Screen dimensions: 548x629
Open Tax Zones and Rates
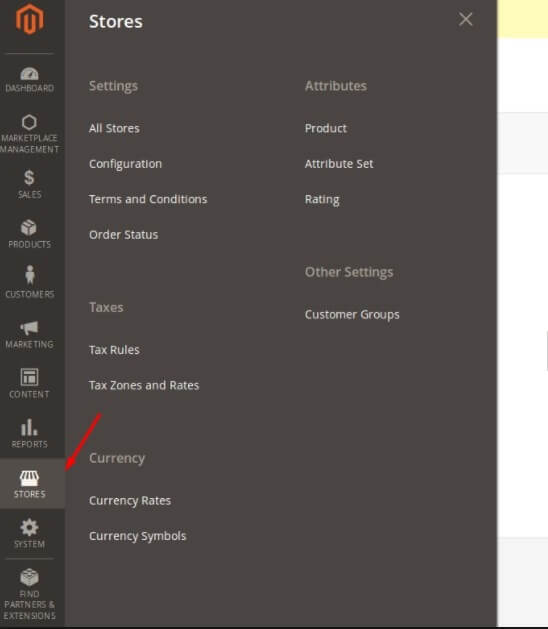(x=144, y=385)
